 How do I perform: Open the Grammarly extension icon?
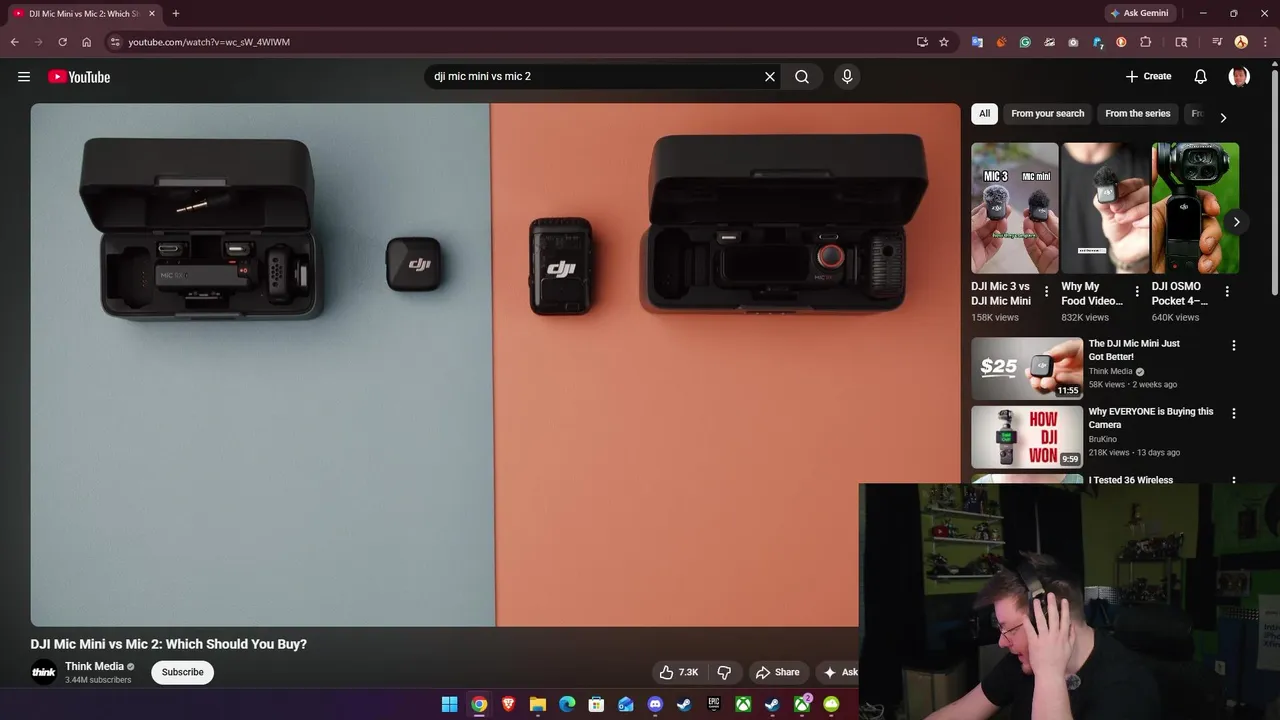(1025, 42)
